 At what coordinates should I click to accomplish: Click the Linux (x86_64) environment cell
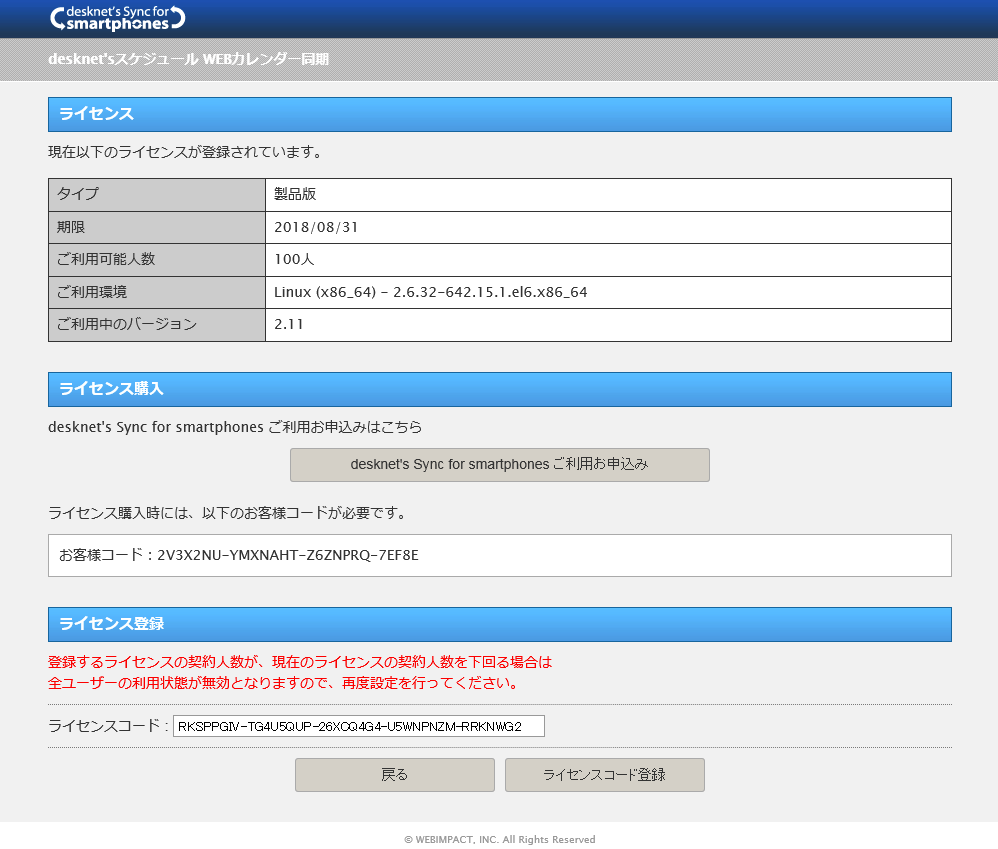coord(608,292)
